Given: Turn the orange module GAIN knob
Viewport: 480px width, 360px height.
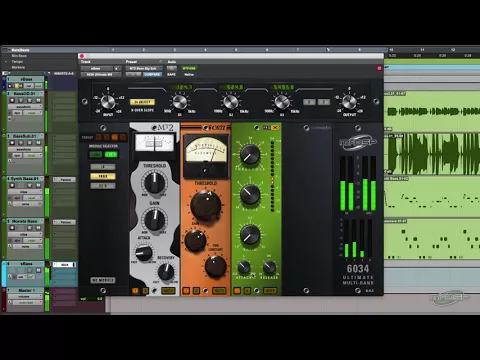Looking at the screenshot, I should 195,240.
